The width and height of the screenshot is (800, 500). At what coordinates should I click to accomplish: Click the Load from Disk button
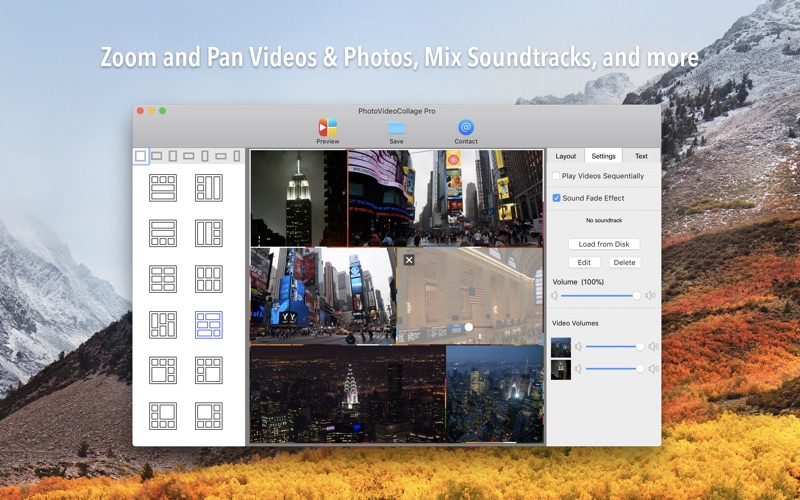click(x=604, y=244)
